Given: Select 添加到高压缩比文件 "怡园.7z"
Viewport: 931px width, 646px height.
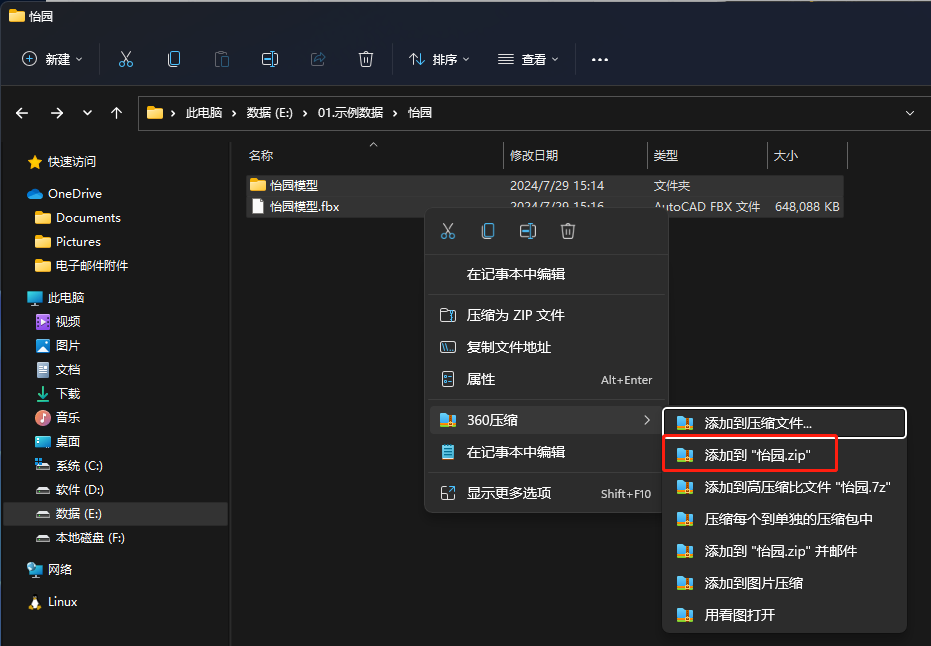Looking at the screenshot, I should tap(797, 487).
